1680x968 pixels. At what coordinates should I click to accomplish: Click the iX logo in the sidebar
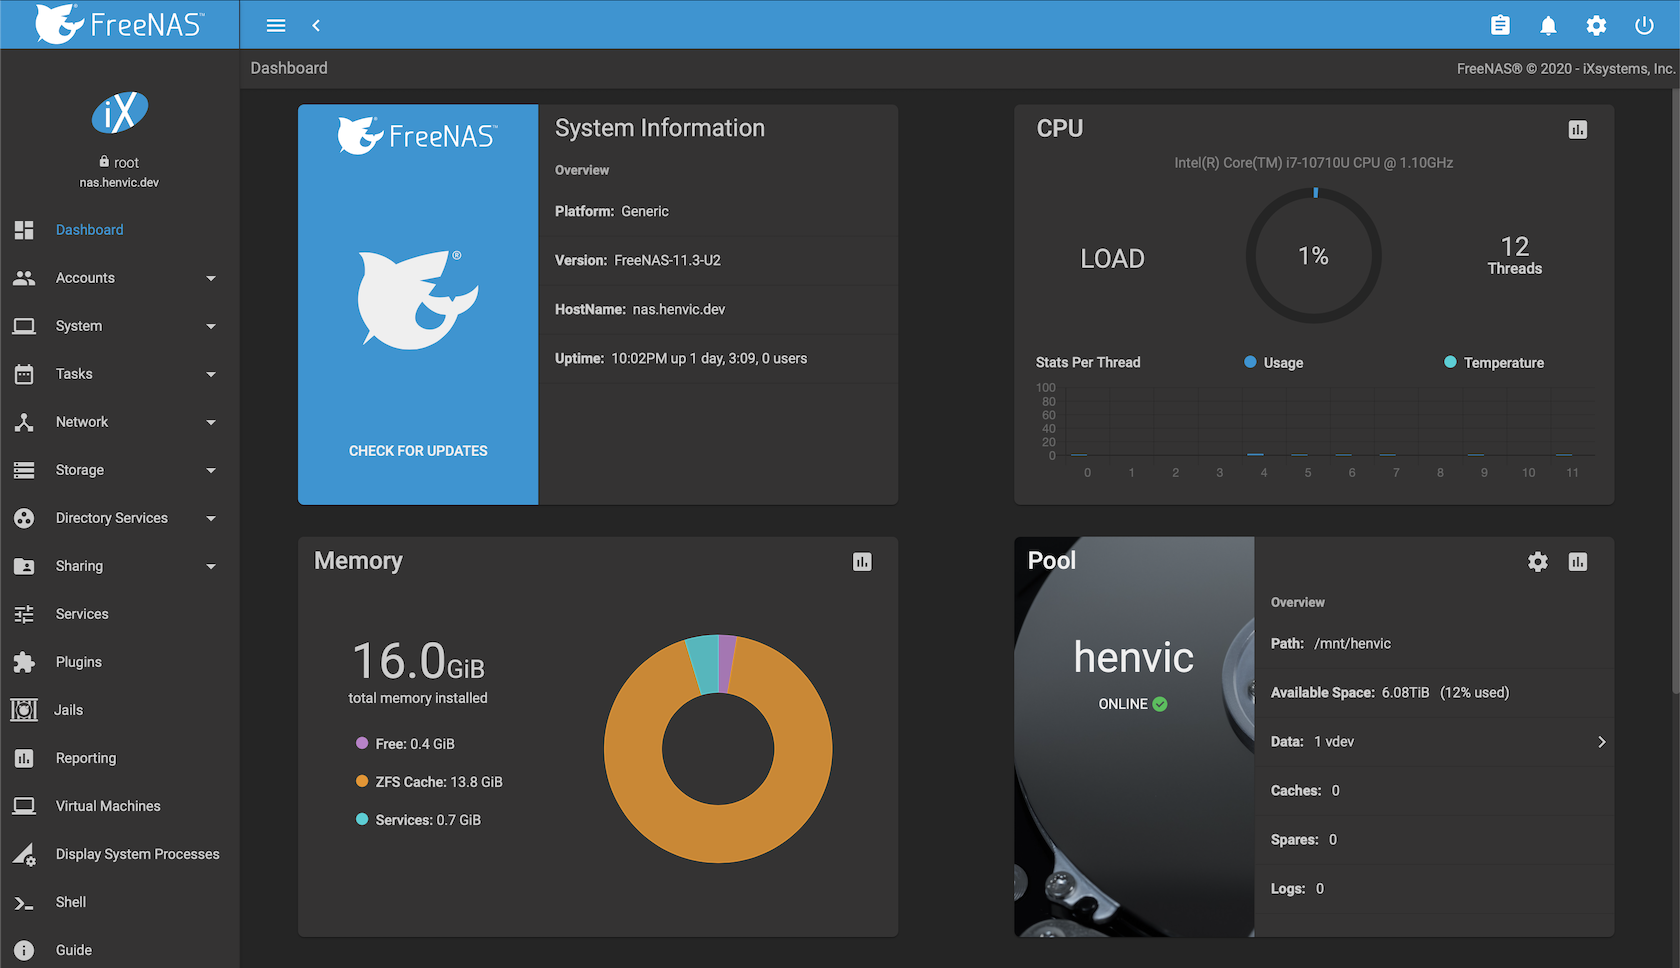120,112
